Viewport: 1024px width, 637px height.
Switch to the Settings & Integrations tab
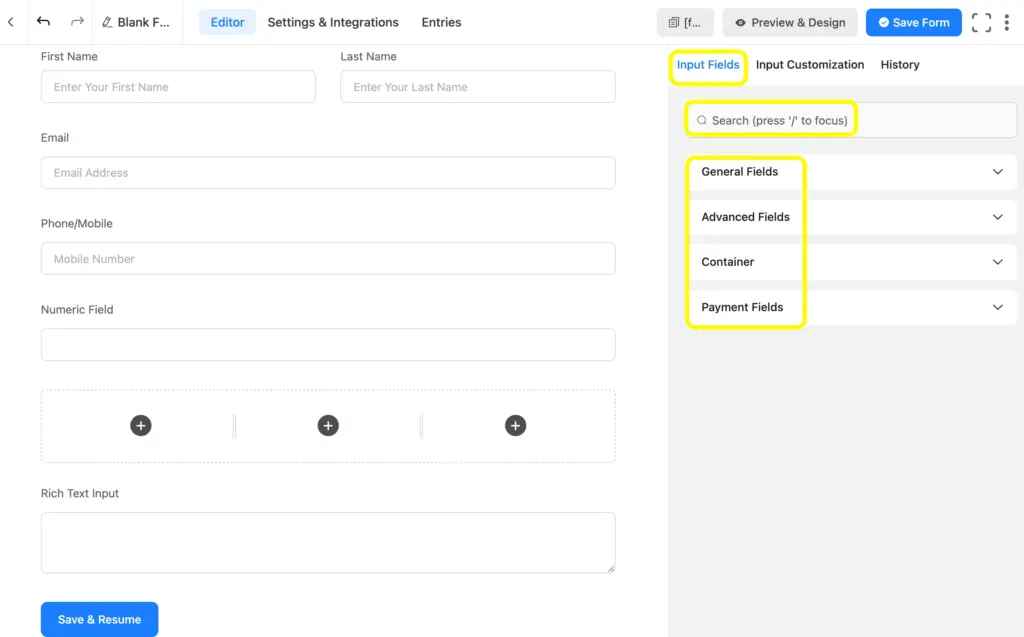coord(333,22)
